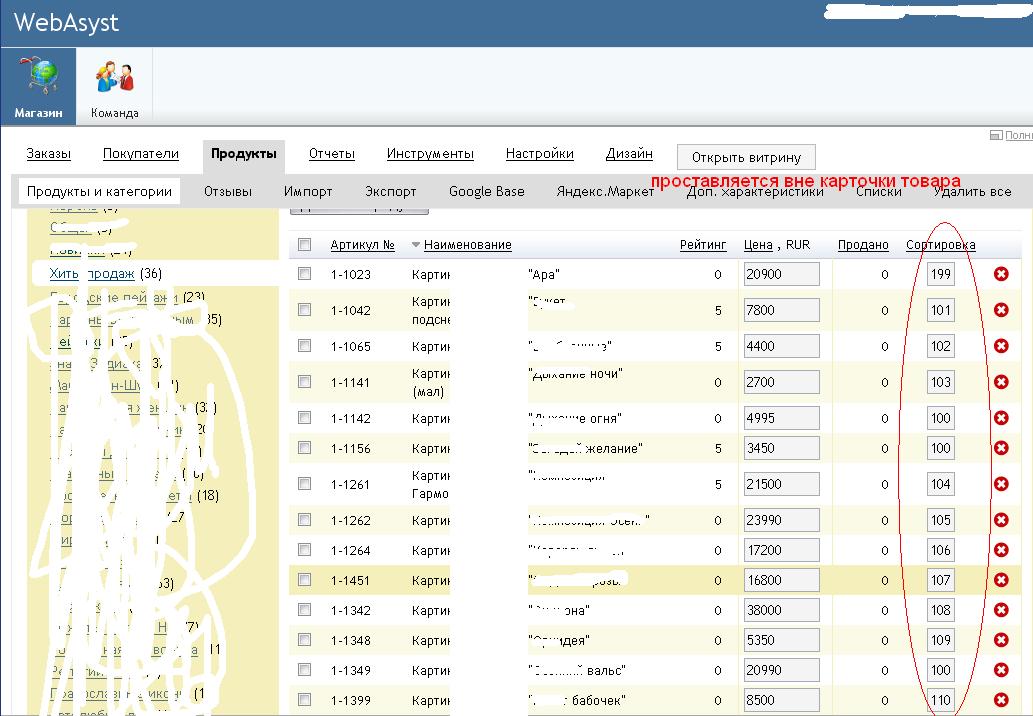Delete product 1-1023 with red cross icon
Screen dimensions: 1033x716
[x=1001, y=274]
